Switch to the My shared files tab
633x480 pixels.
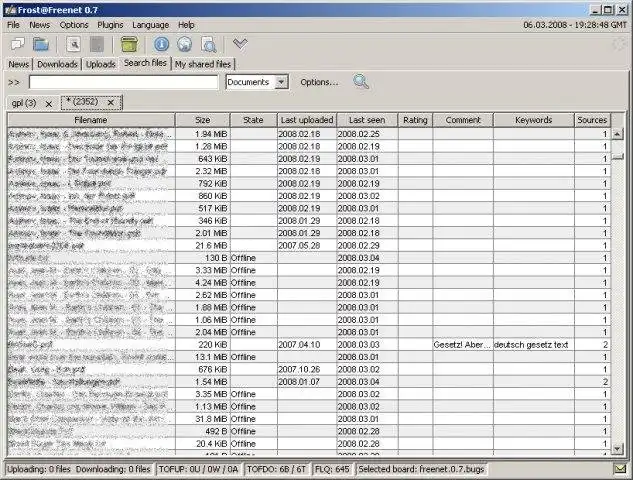point(203,64)
